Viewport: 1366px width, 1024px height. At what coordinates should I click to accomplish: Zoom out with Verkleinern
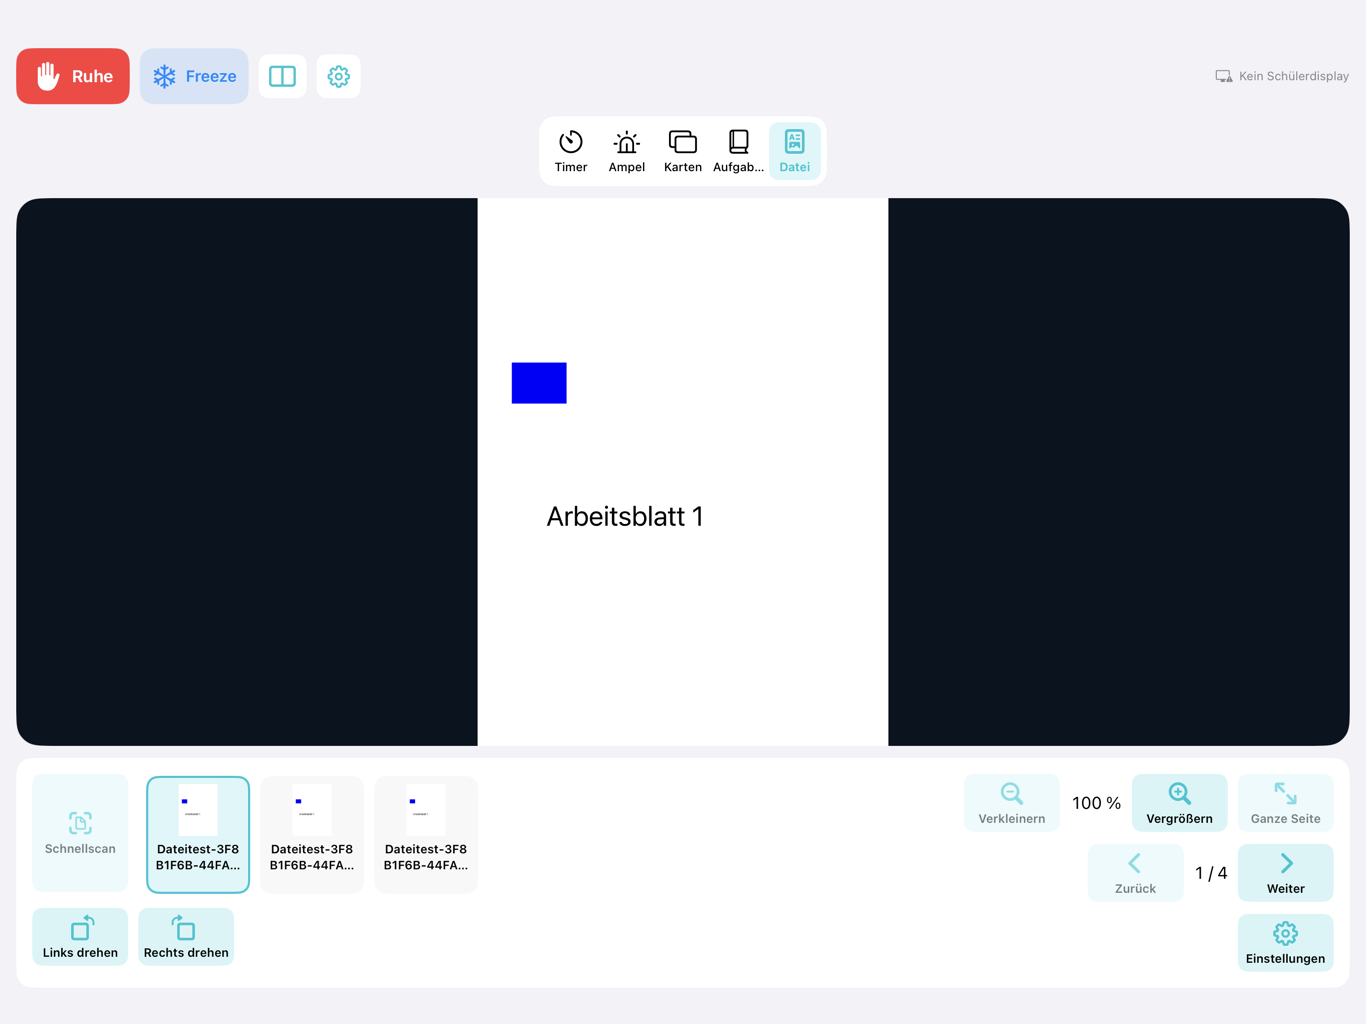tap(1012, 803)
